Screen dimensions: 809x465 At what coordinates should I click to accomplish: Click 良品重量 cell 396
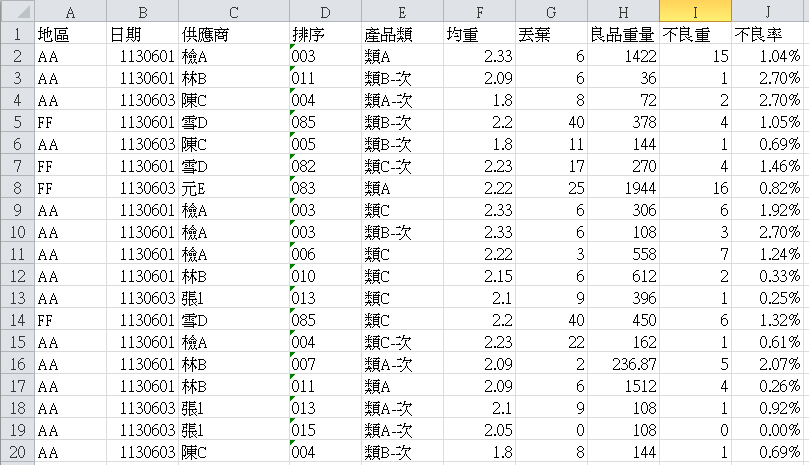623,298
